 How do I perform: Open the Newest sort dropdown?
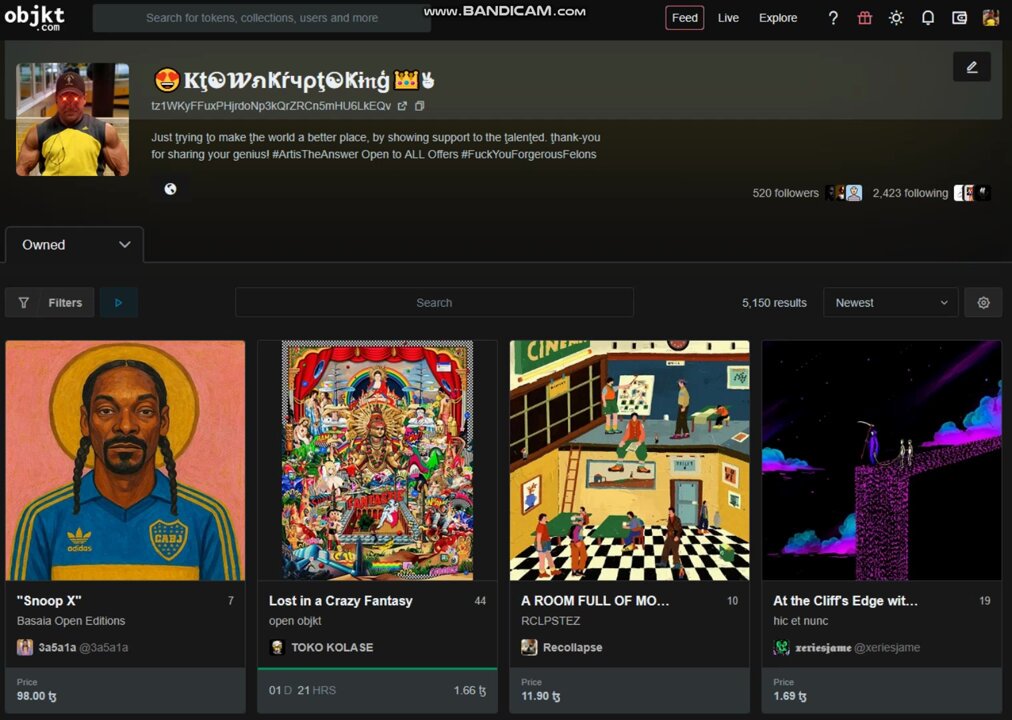click(x=891, y=303)
